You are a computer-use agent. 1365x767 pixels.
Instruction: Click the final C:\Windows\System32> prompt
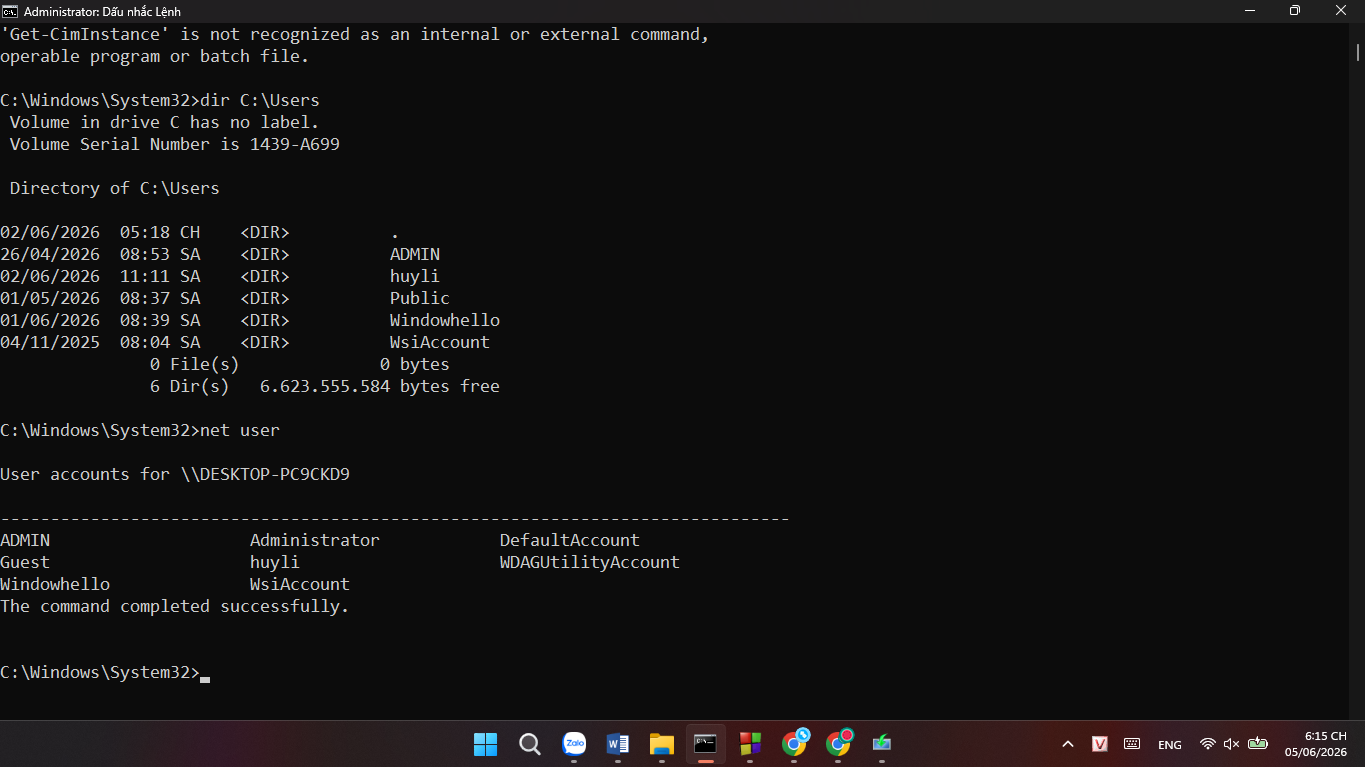(100, 672)
